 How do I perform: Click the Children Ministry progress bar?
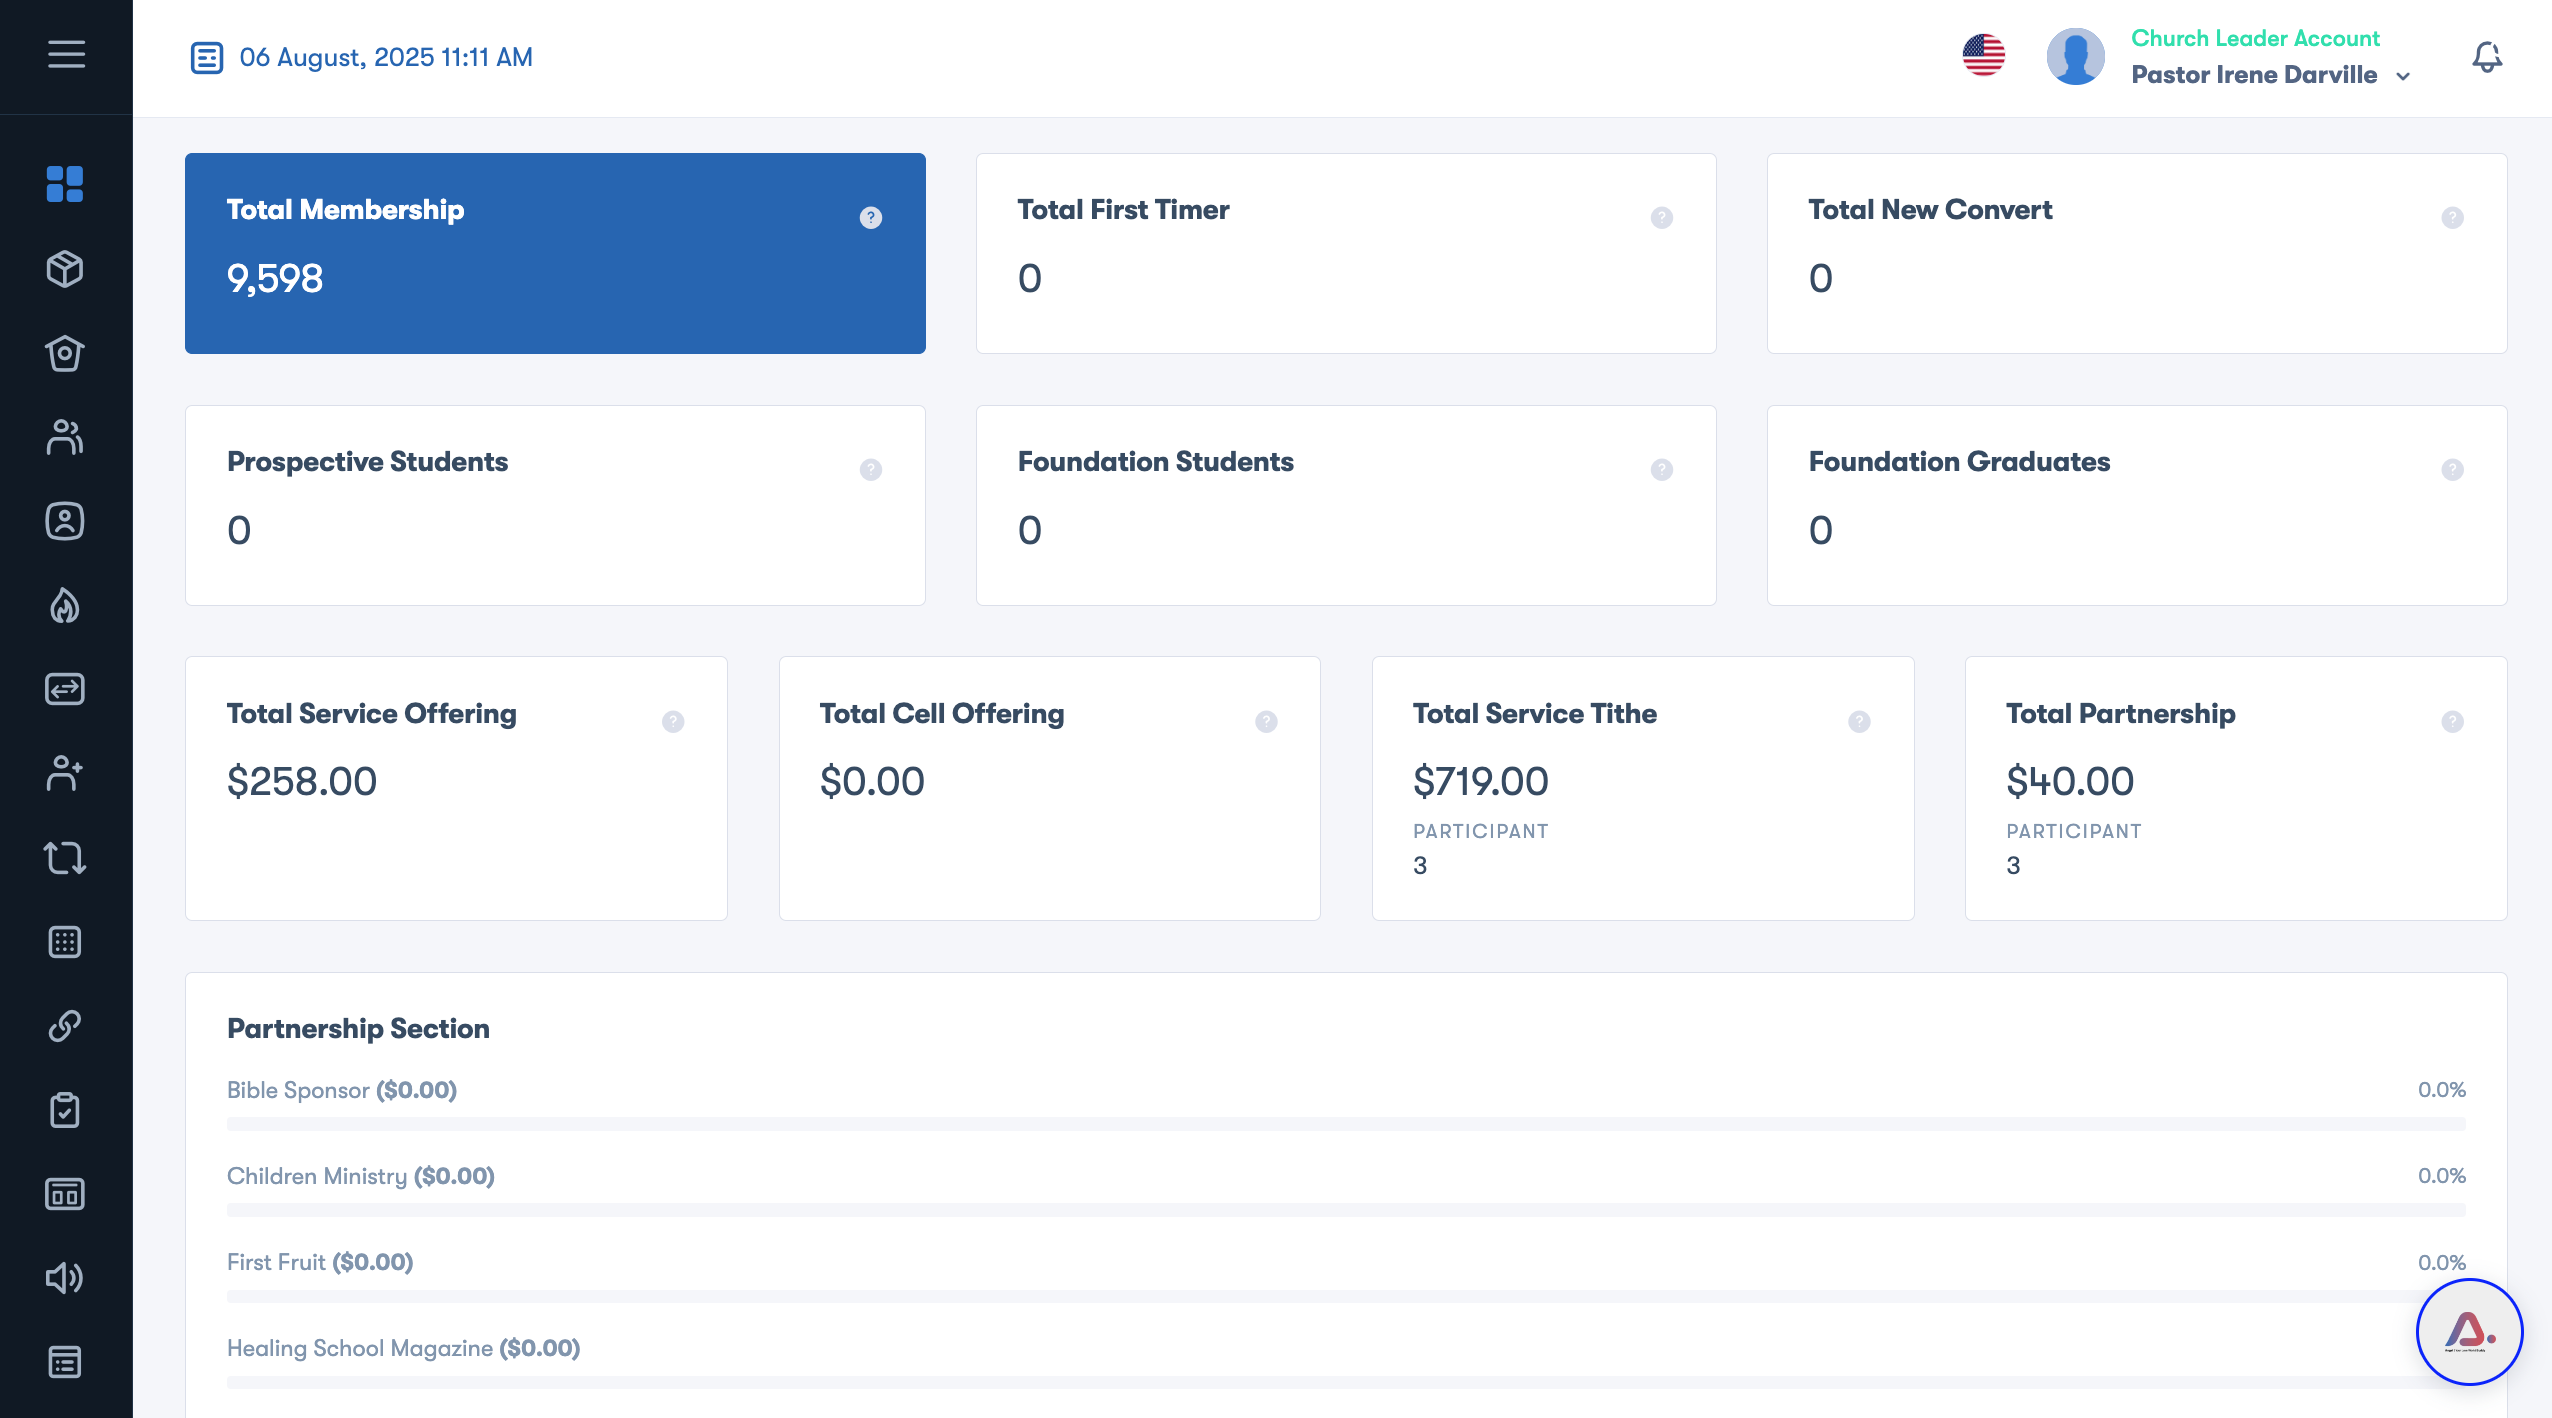coord(1346,1210)
